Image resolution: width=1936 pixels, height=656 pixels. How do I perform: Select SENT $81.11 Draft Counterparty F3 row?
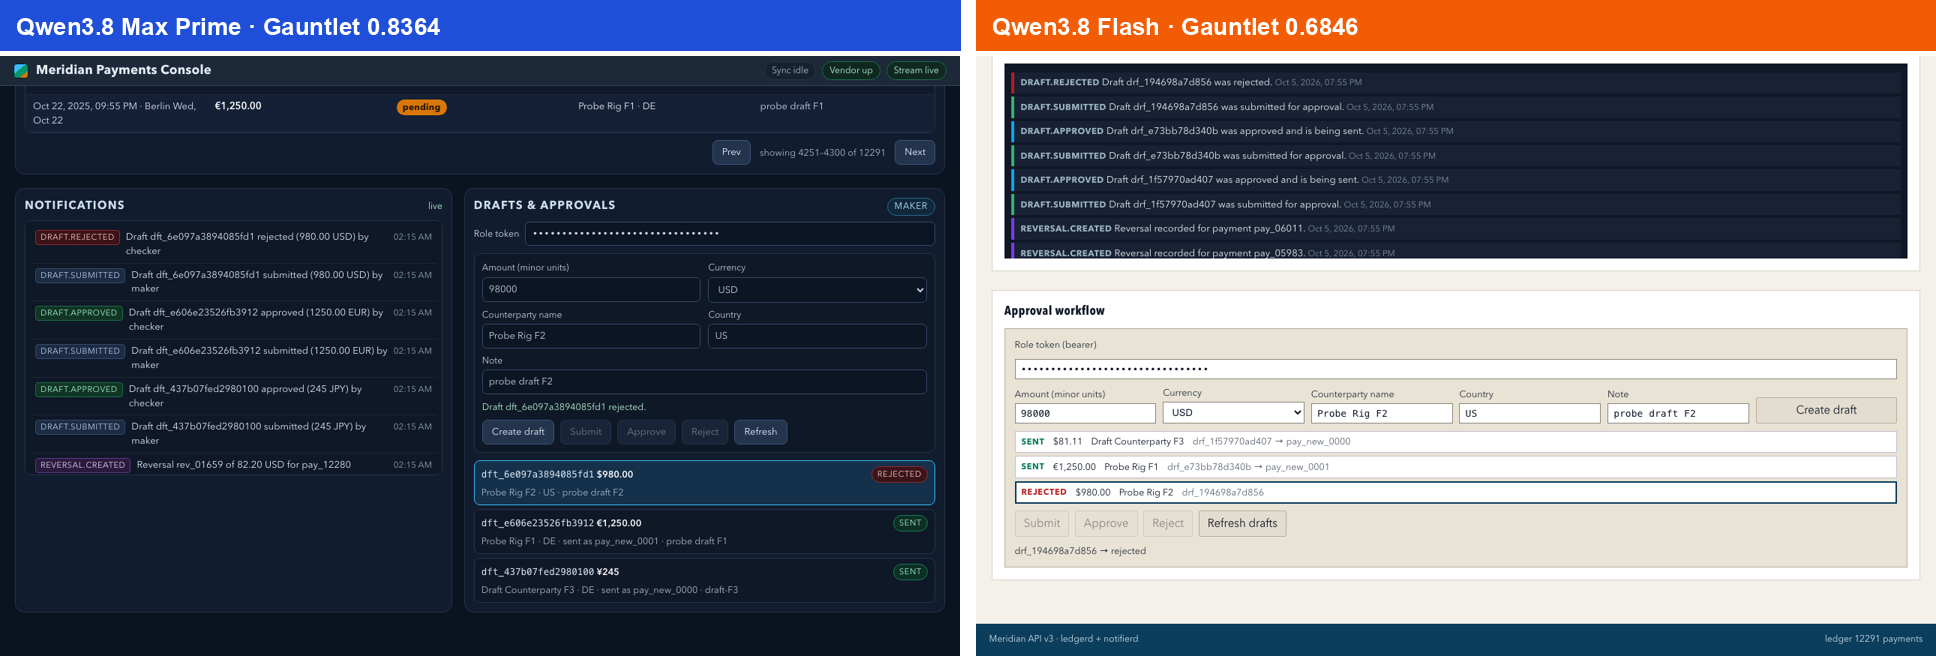tap(1455, 441)
